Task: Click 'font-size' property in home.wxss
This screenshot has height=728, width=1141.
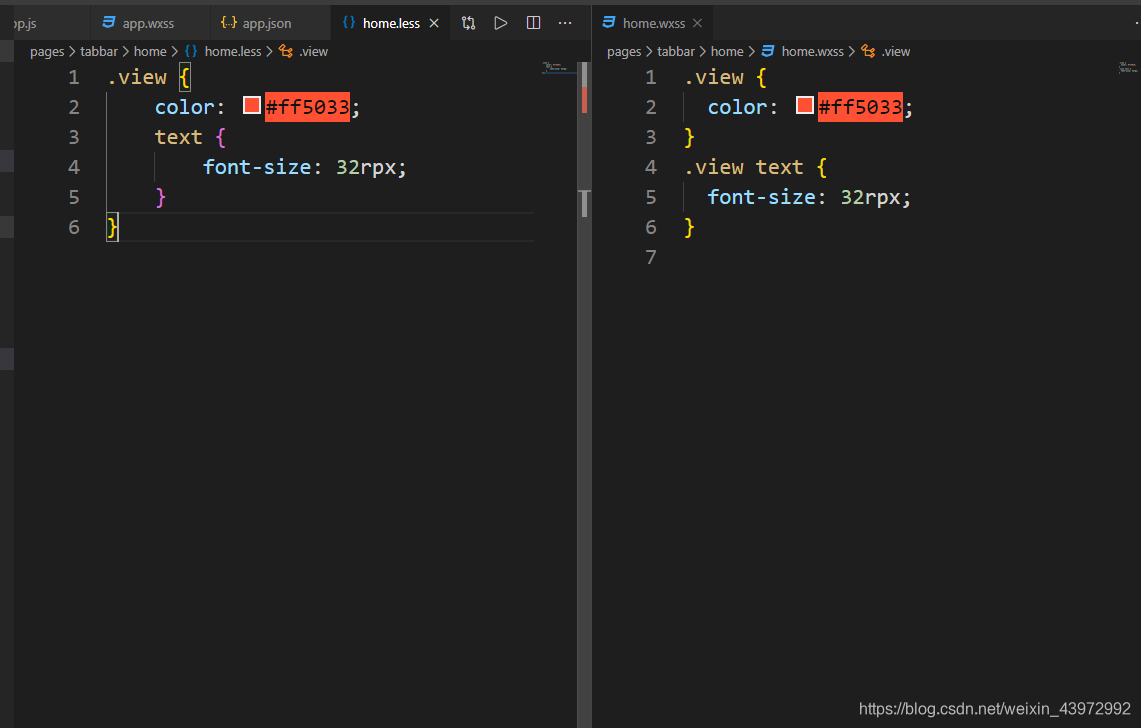Action: pos(761,197)
